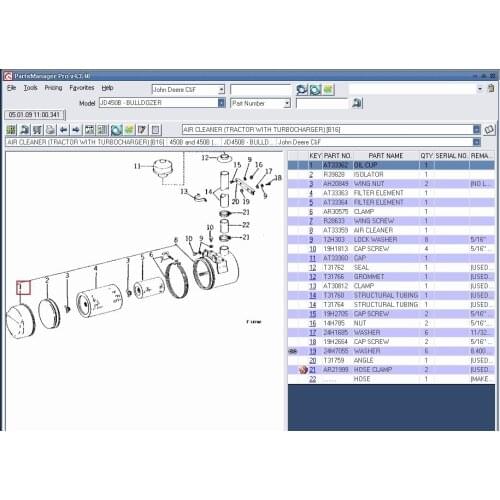Select the 05.01.09 11:00.341 tab
500x500 pixels.
(x=35, y=115)
